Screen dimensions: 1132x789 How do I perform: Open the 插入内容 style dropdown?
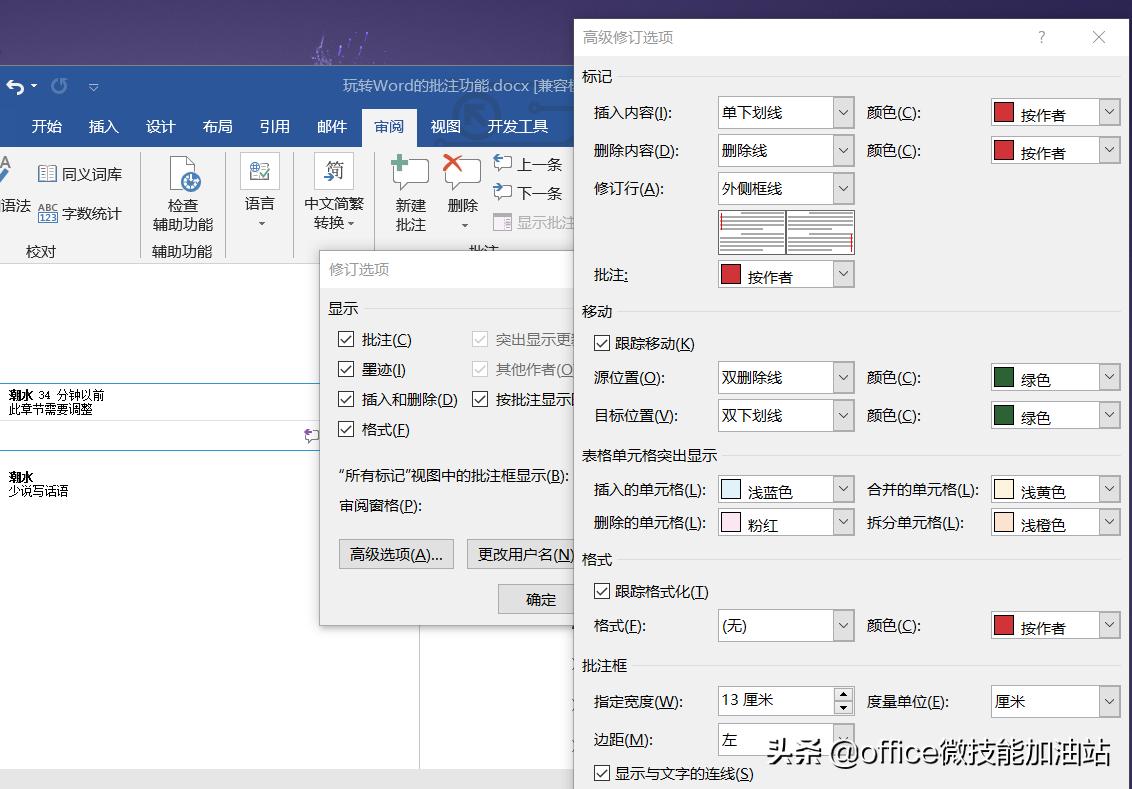click(x=843, y=112)
